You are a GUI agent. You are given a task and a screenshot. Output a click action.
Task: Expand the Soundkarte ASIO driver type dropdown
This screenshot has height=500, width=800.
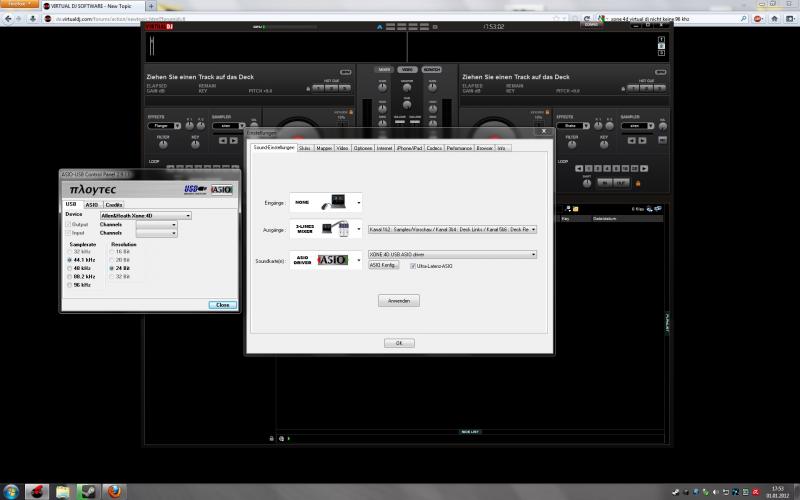359,260
